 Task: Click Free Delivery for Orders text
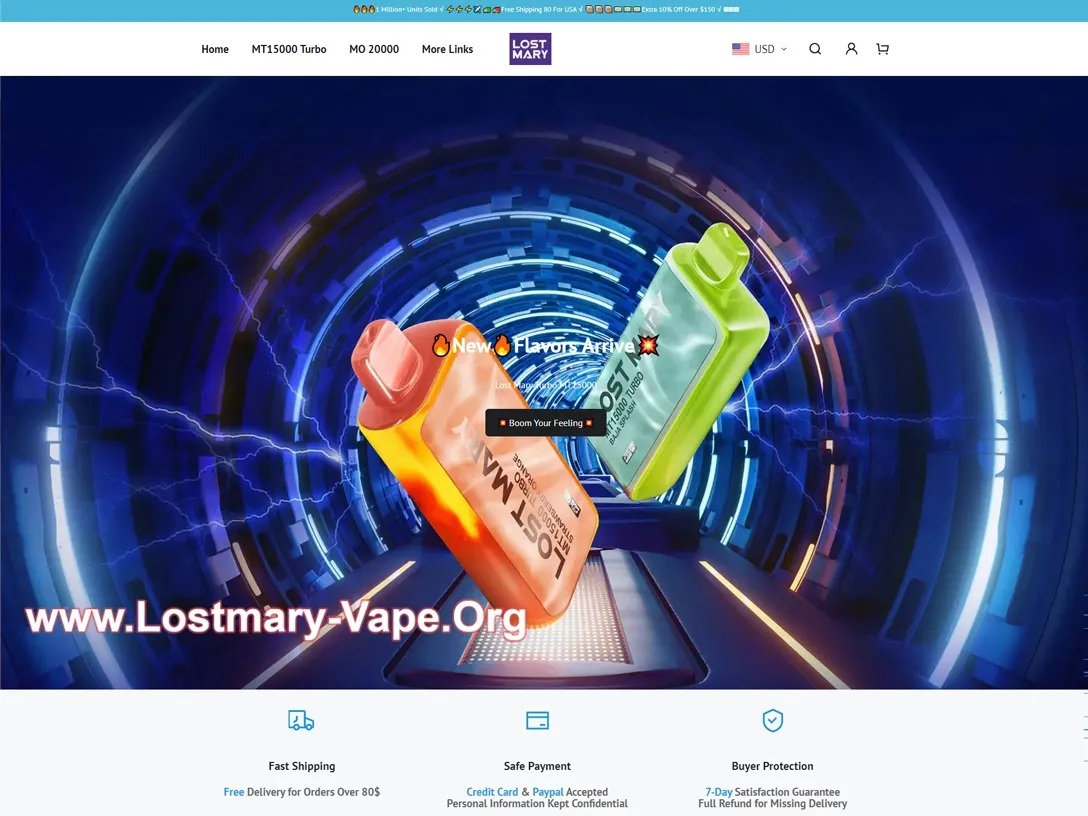(302, 792)
